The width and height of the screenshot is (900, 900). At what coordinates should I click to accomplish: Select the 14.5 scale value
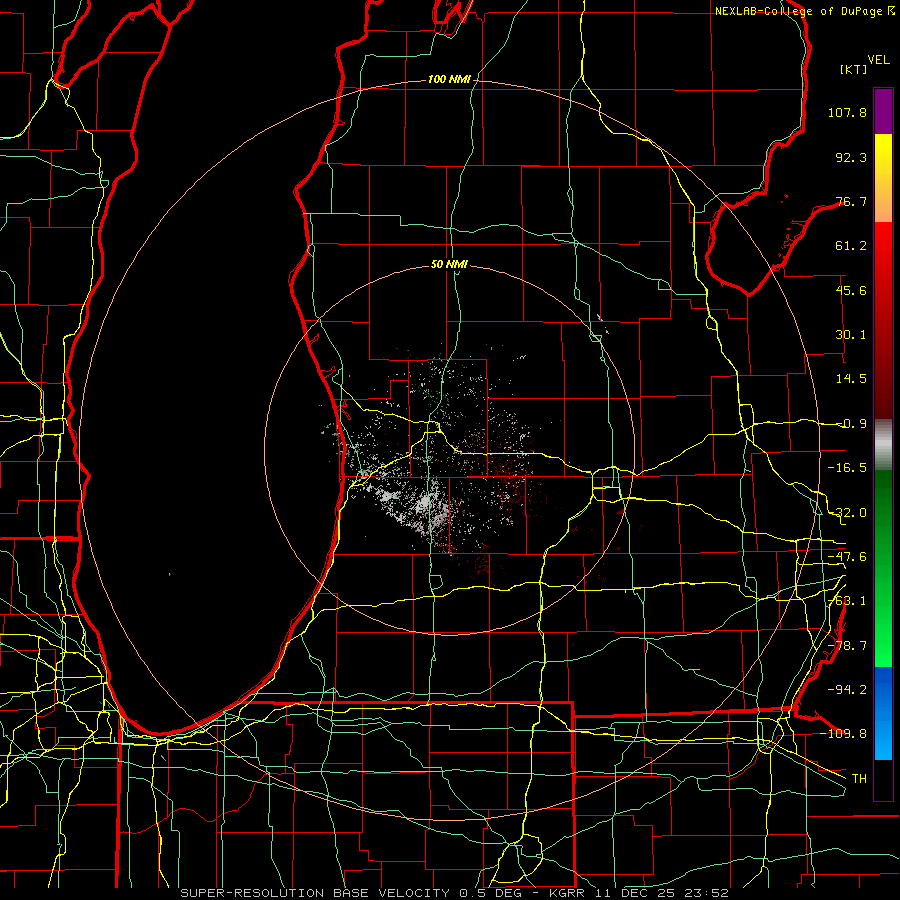851,379
